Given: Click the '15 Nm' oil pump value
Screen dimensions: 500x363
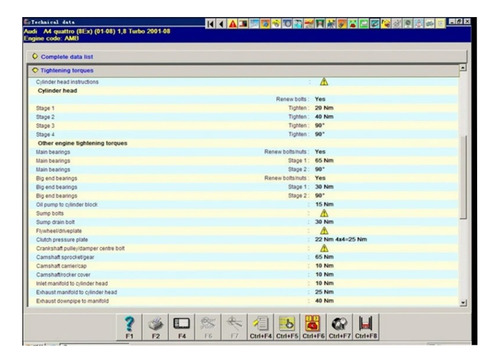Looking at the screenshot, I should (x=324, y=204).
